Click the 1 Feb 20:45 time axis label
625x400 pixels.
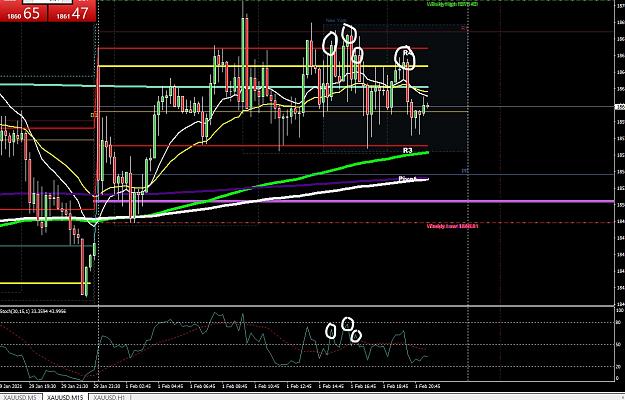(x=428, y=386)
